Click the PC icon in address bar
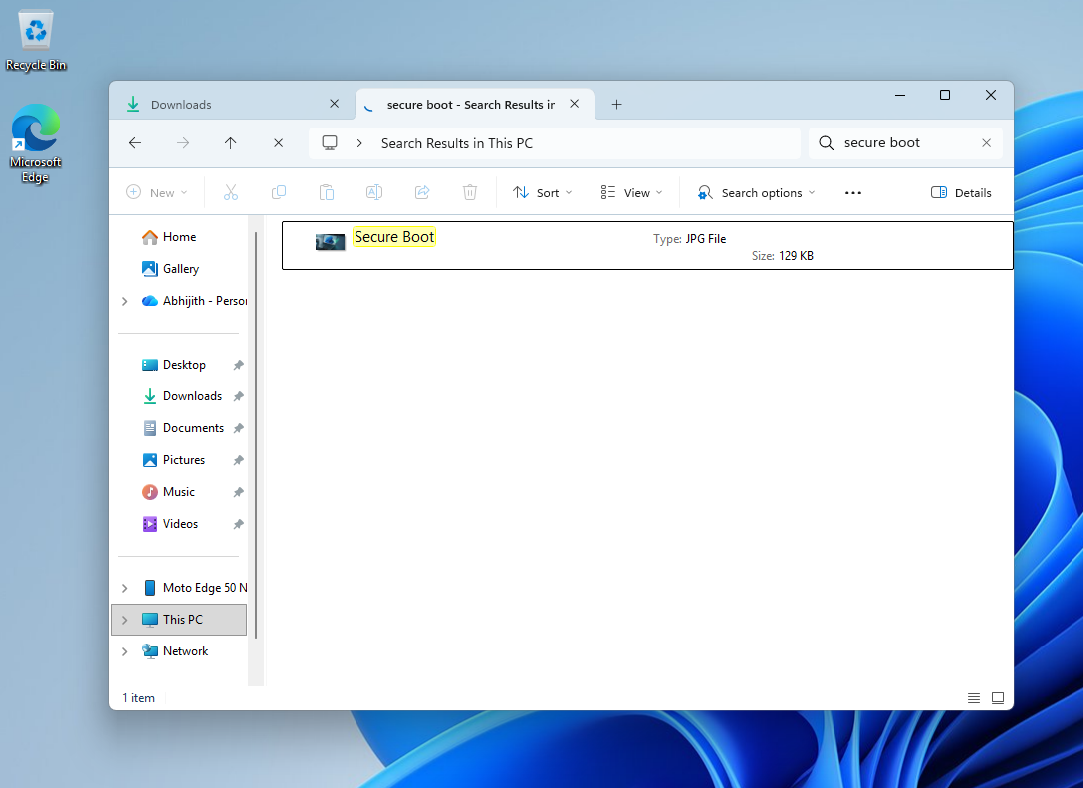Image resolution: width=1083 pixels, height=788 pixels. [x=330, y=143]
